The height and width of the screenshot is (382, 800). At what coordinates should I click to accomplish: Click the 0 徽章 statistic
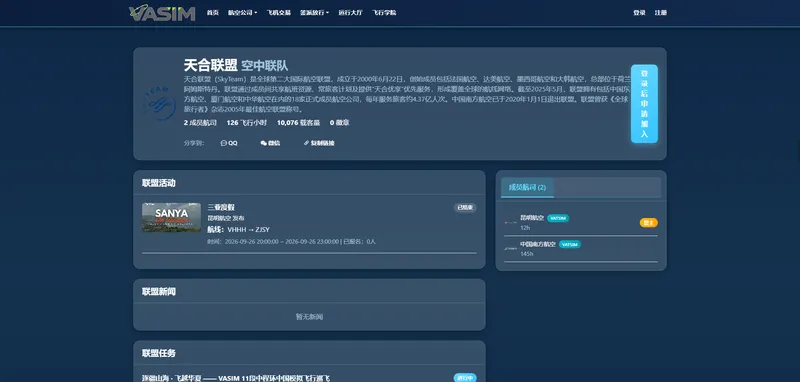click(340, 123)
